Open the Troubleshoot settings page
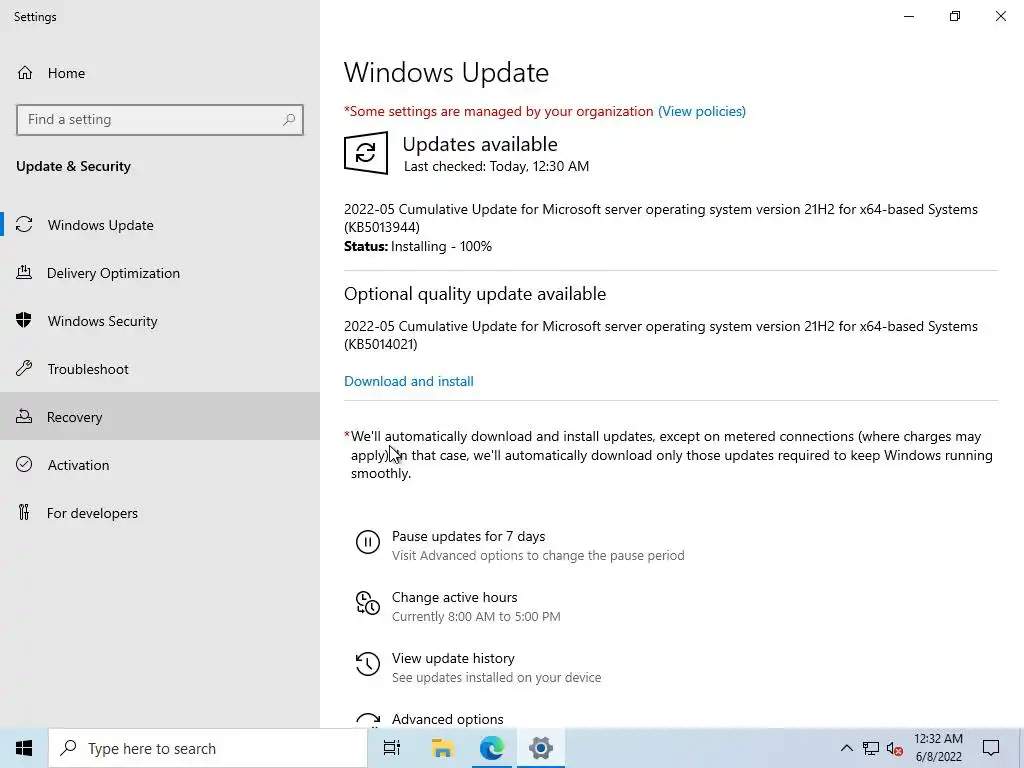 tap(160, 369)
